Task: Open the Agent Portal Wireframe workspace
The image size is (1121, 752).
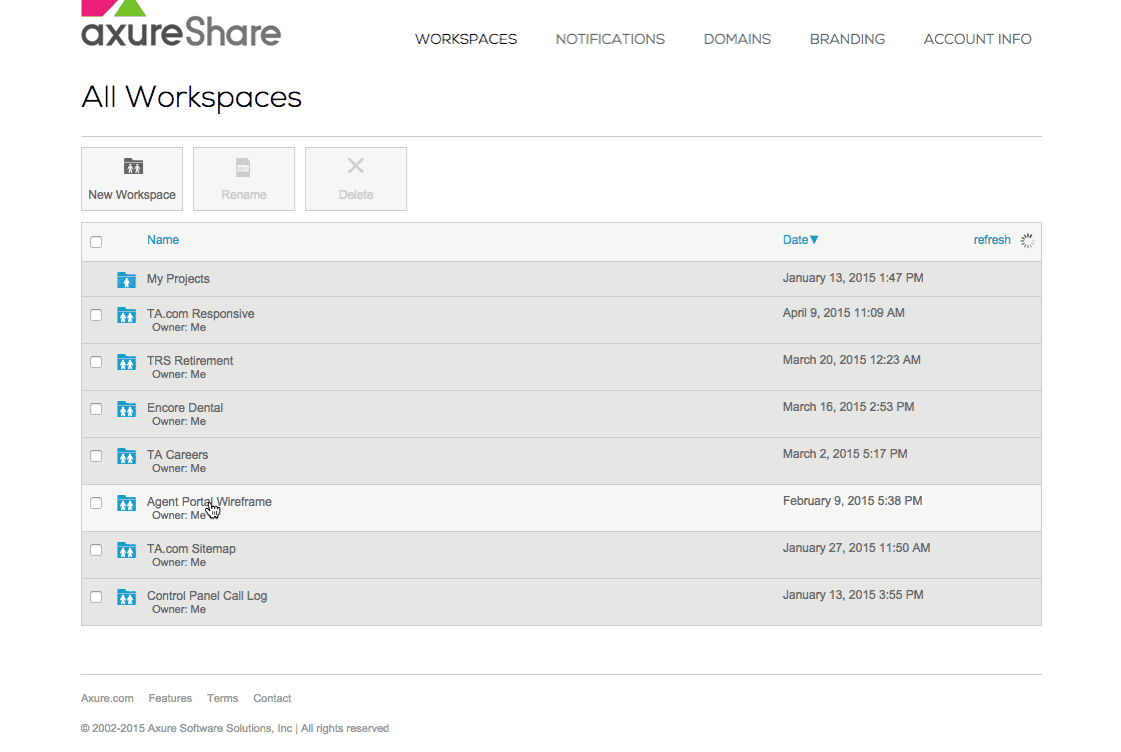Action: pyautogui.click(x=209, y=501)
